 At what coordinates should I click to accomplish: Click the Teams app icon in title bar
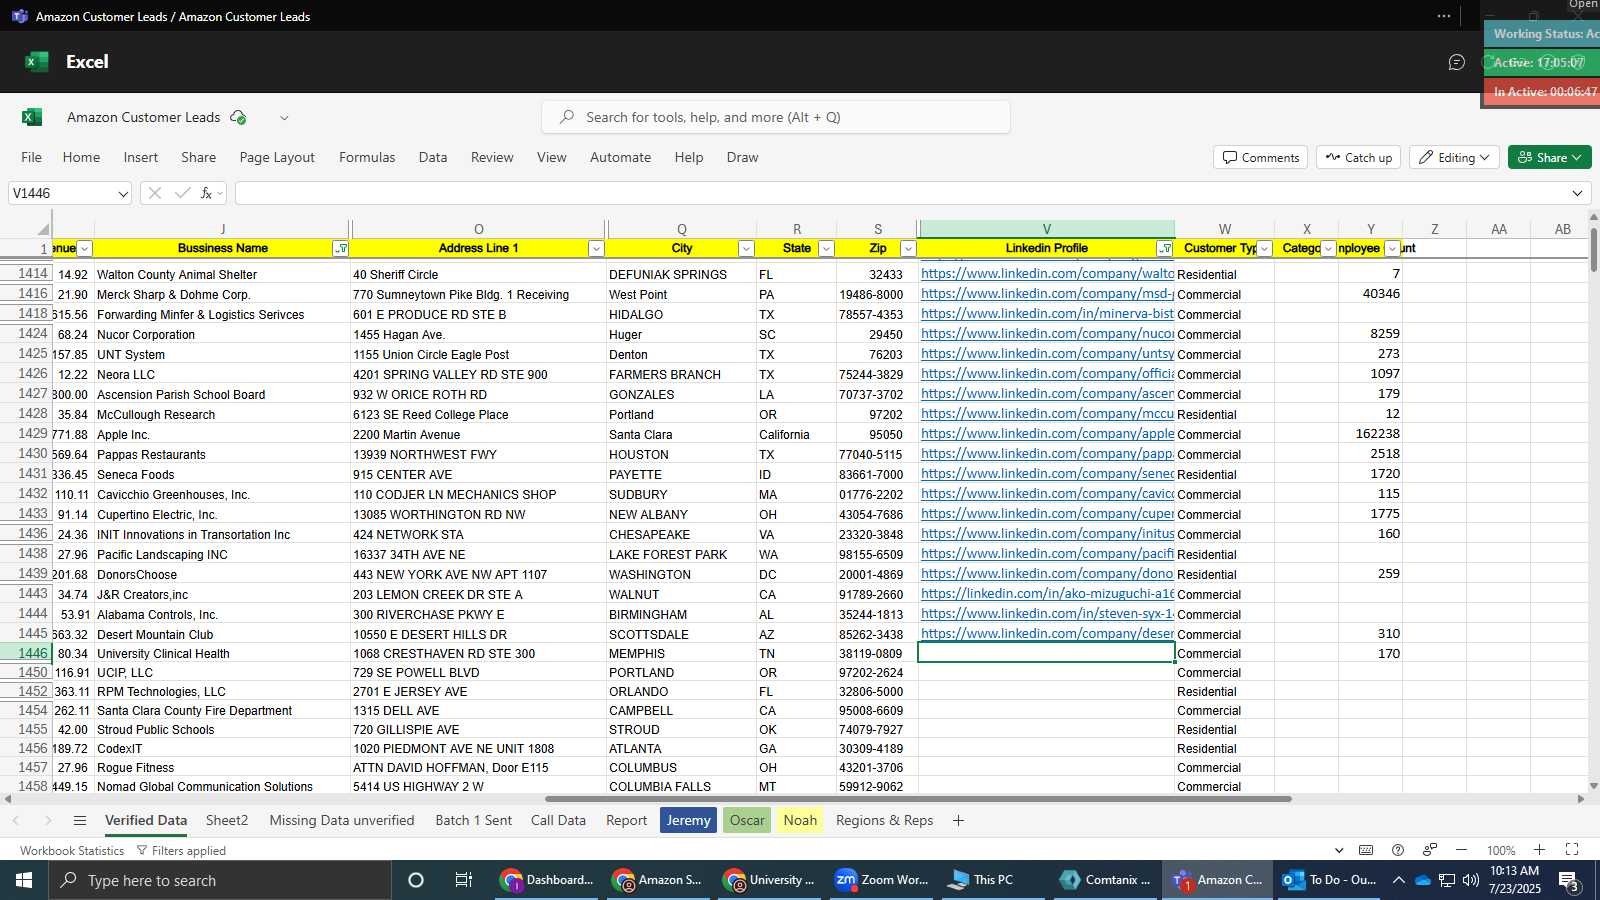[x=19, y=16]
